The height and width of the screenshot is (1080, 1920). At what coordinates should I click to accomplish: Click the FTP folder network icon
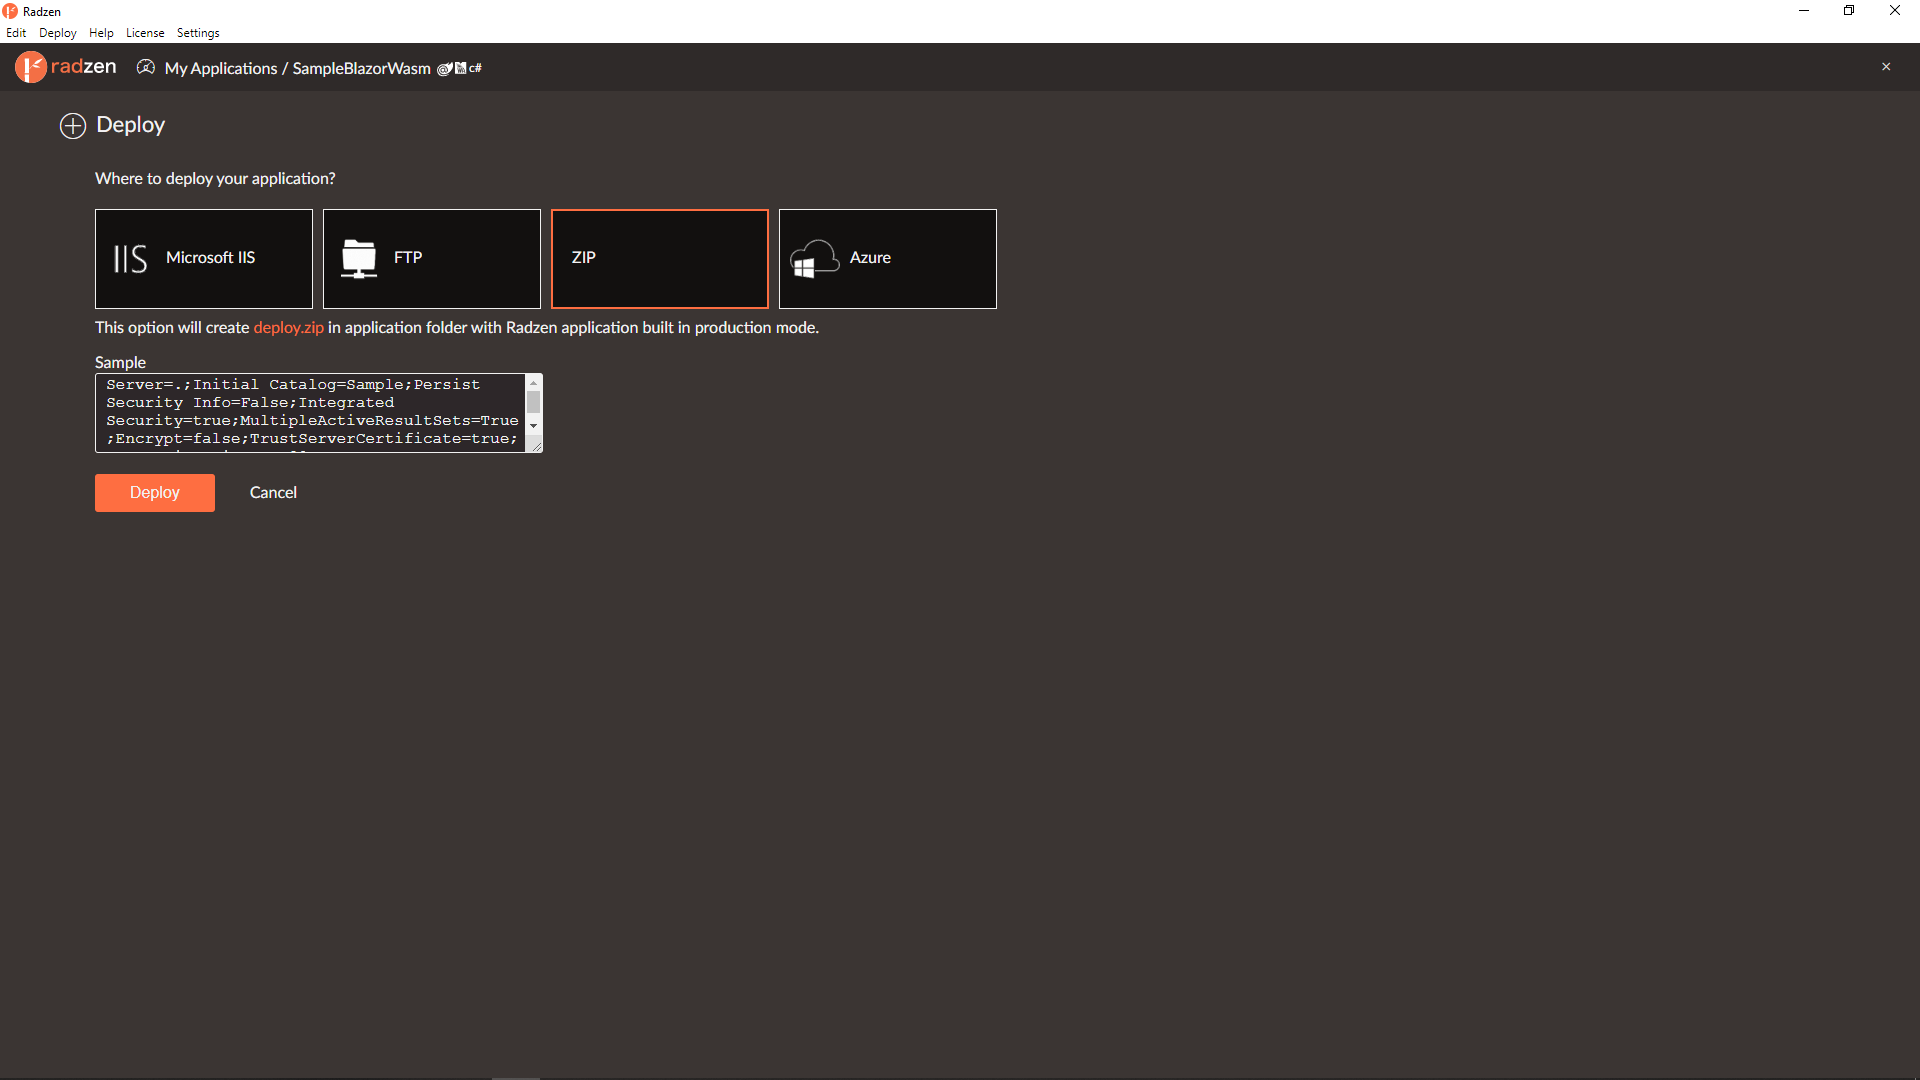[359, 258]
